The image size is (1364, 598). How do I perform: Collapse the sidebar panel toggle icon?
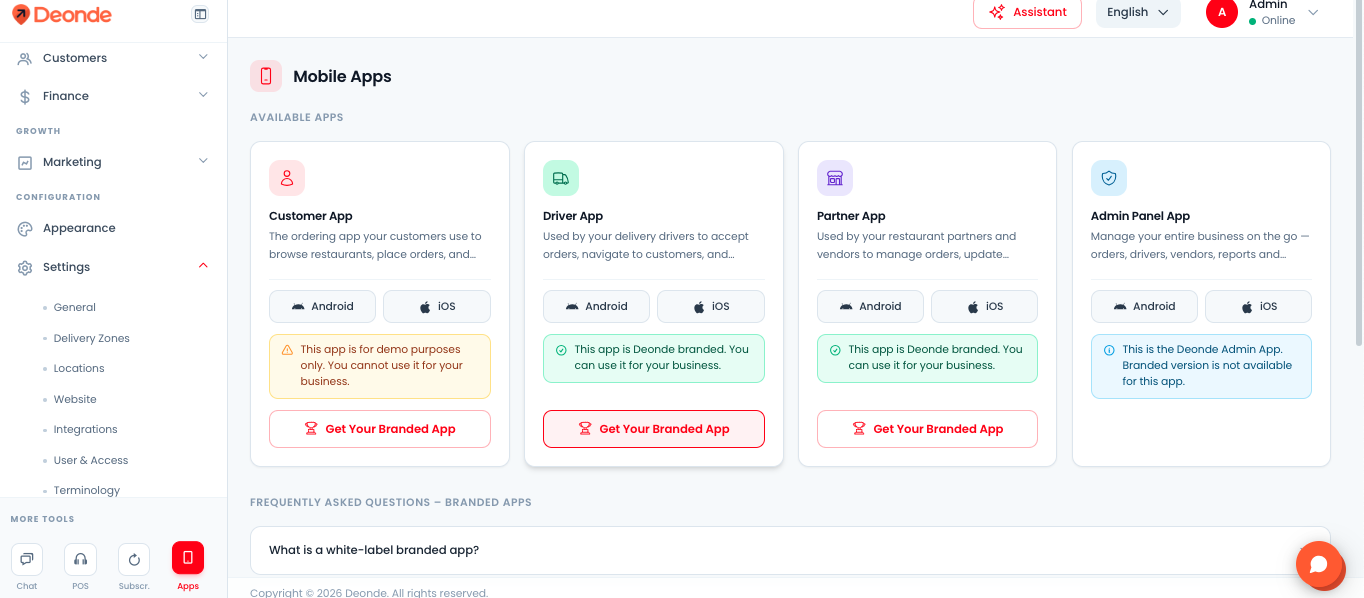(x=200, y=14)
